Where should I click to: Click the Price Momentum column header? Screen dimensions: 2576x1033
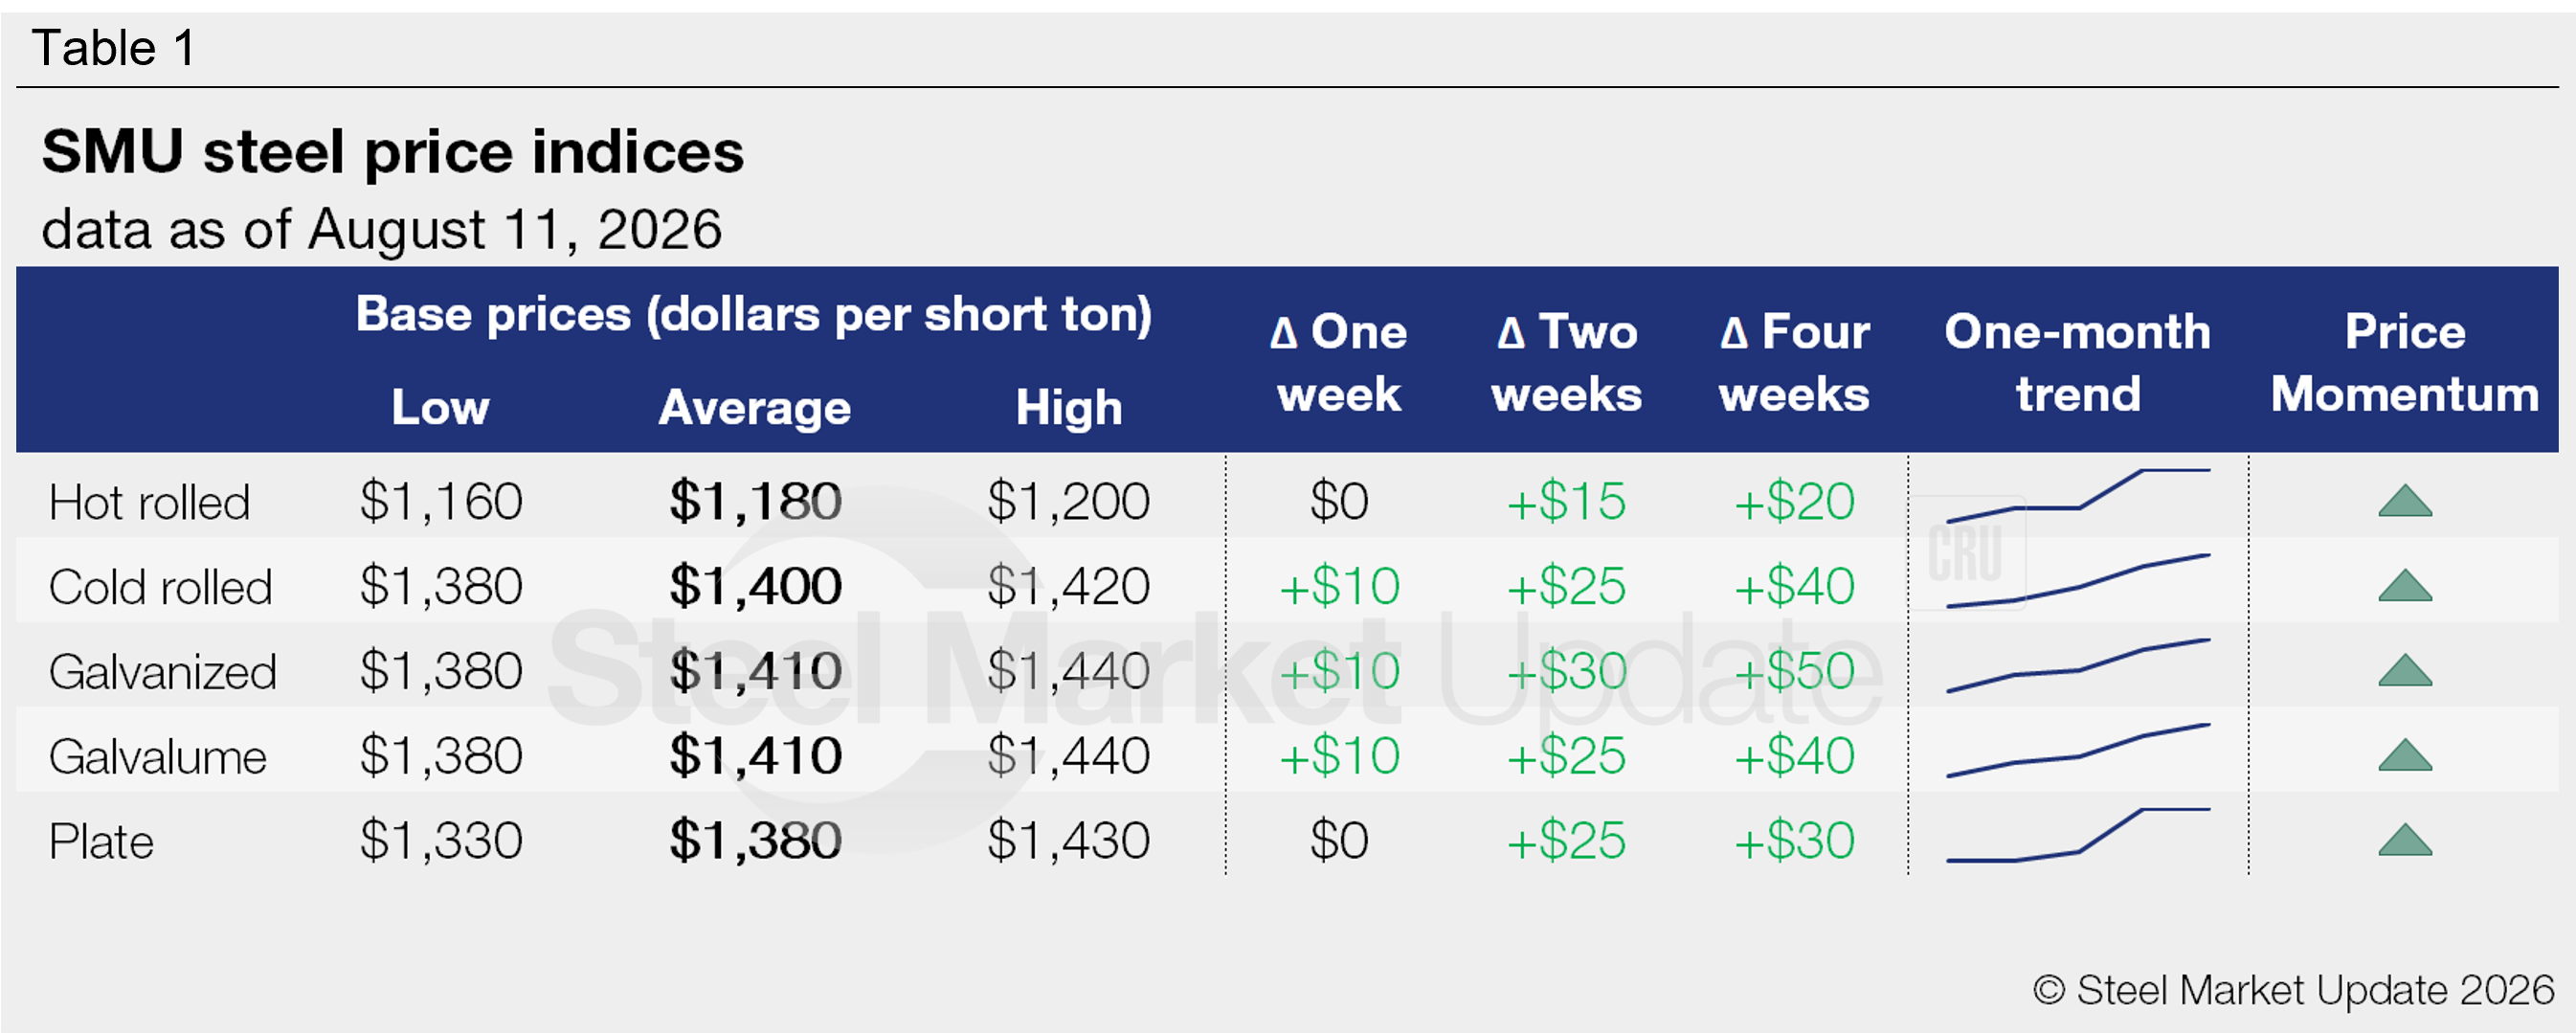[x=2404, y=362]
